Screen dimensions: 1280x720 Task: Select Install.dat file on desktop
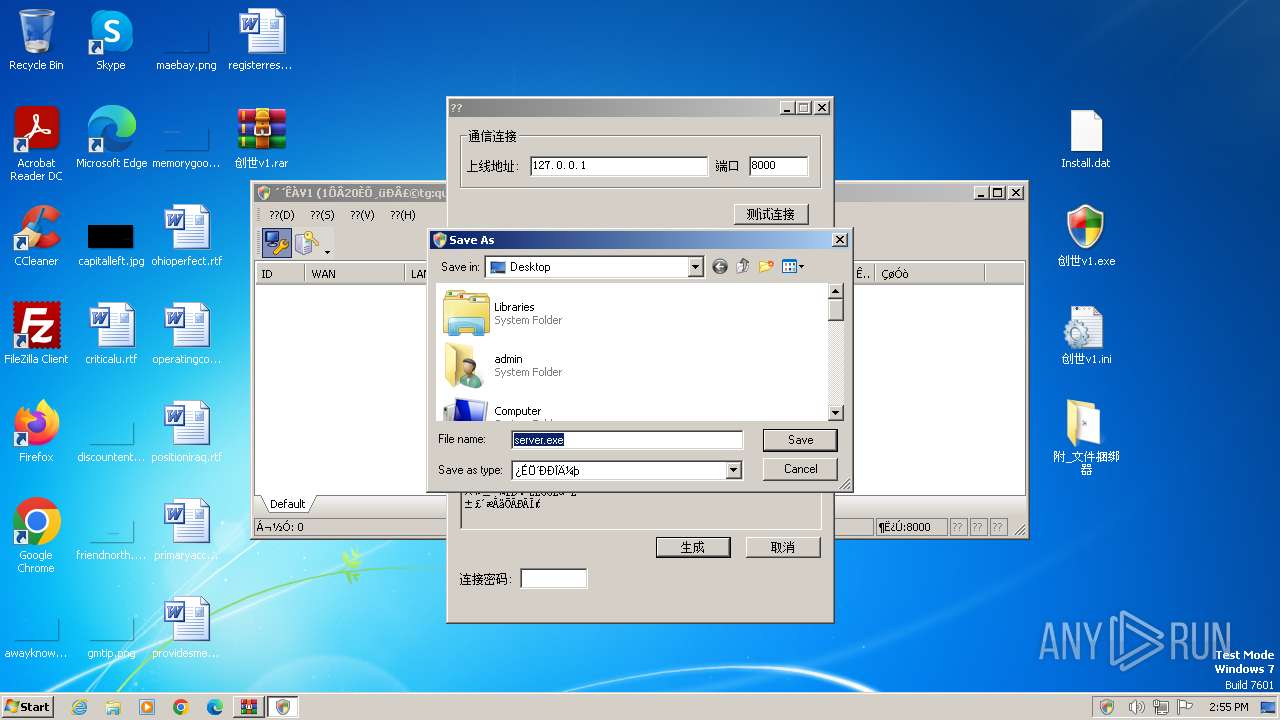click(1086, 138)
